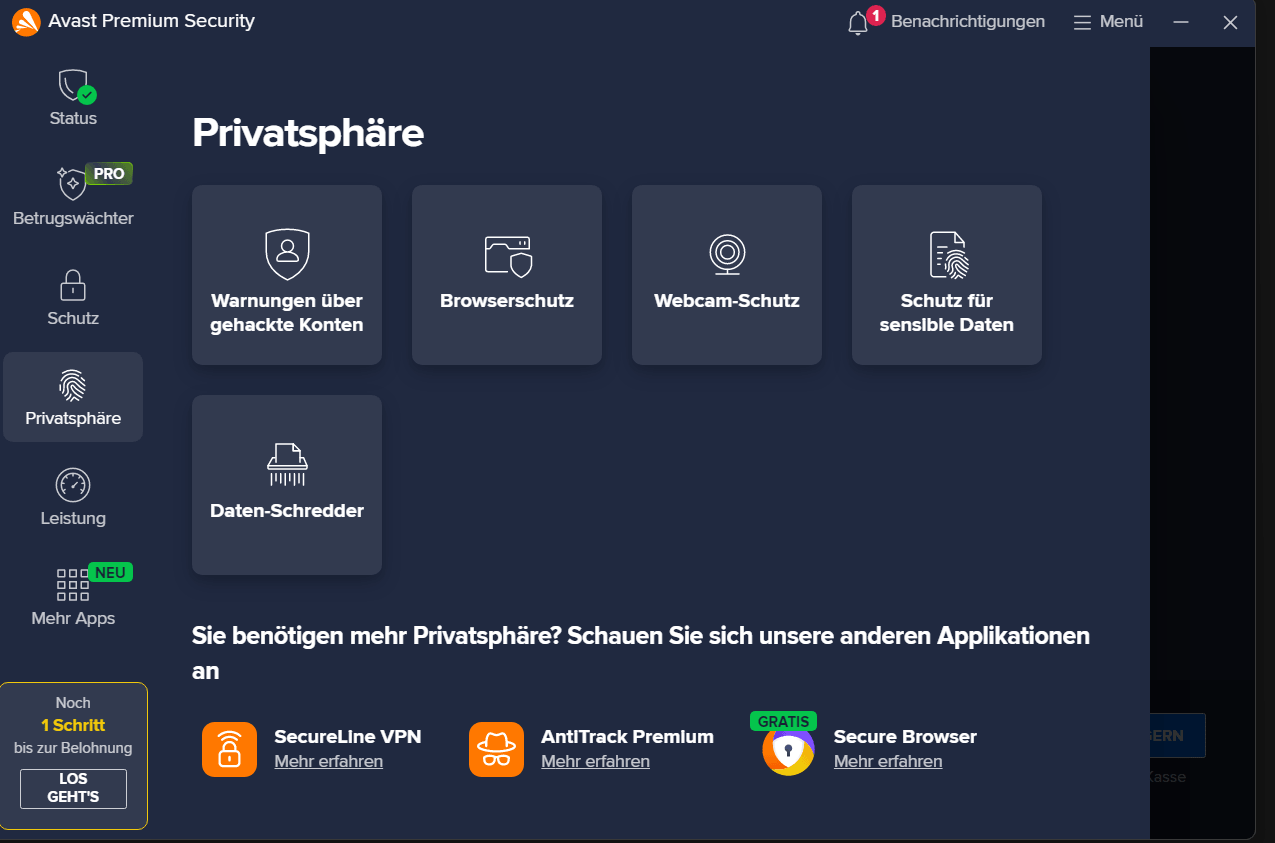
Task: Open Schutz für sensible Daten
Action: point(946,274)
